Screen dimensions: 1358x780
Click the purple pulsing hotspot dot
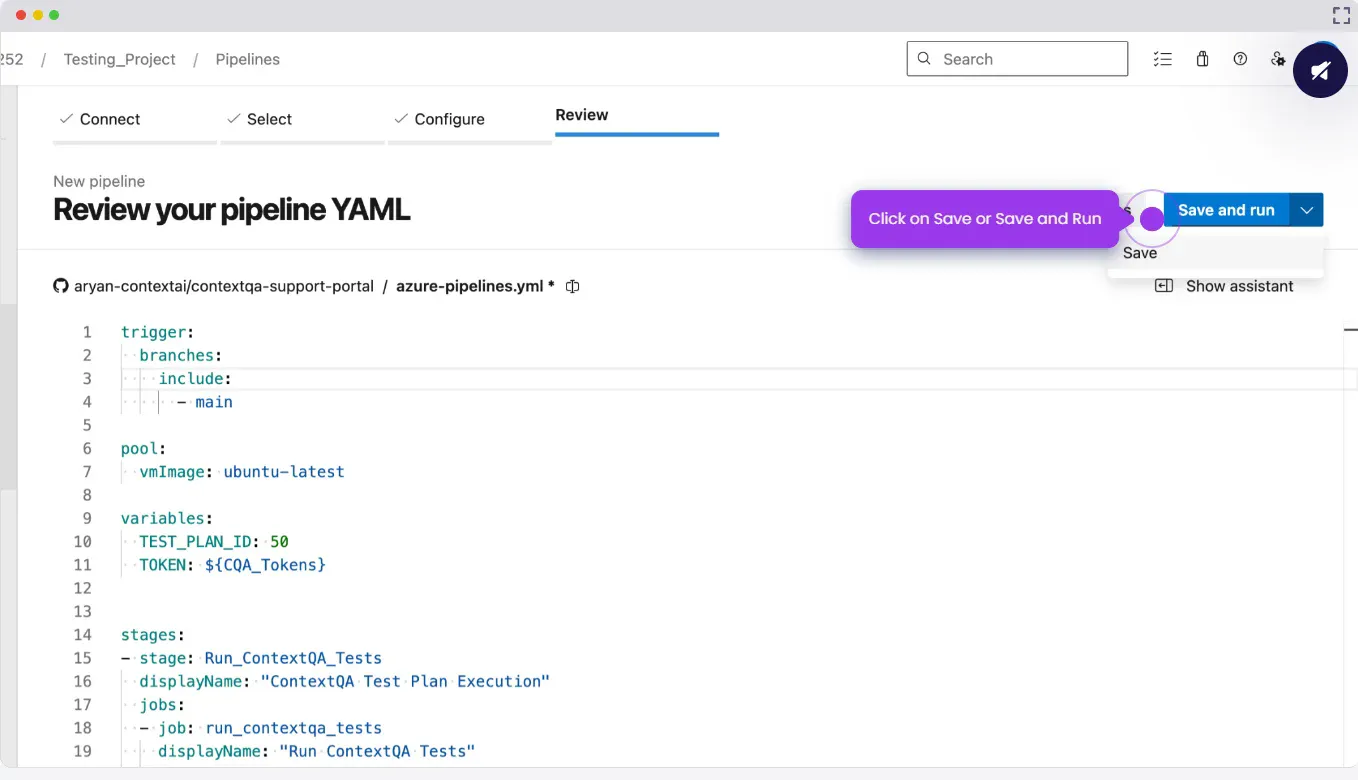pos(1152,218)
